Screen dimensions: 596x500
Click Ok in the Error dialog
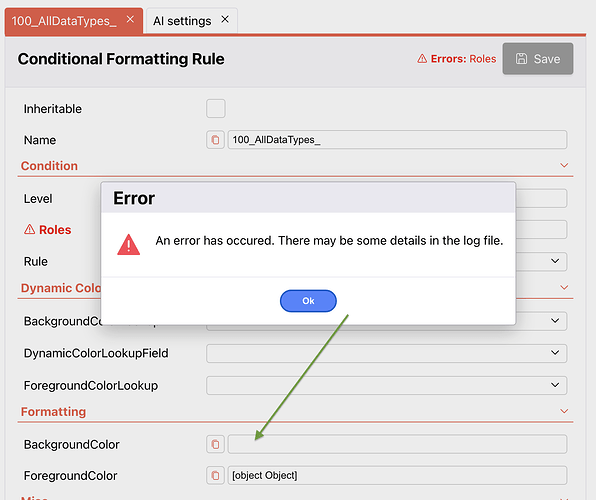tap(308, 301)
